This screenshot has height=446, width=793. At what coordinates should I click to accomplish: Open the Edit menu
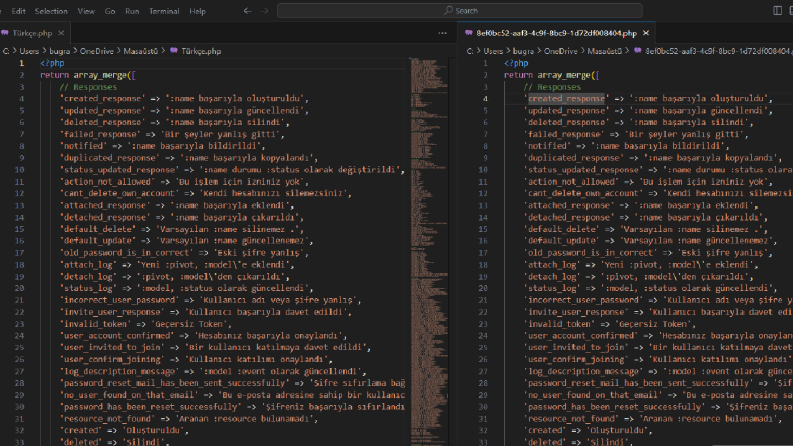click(x=18, y=11)
